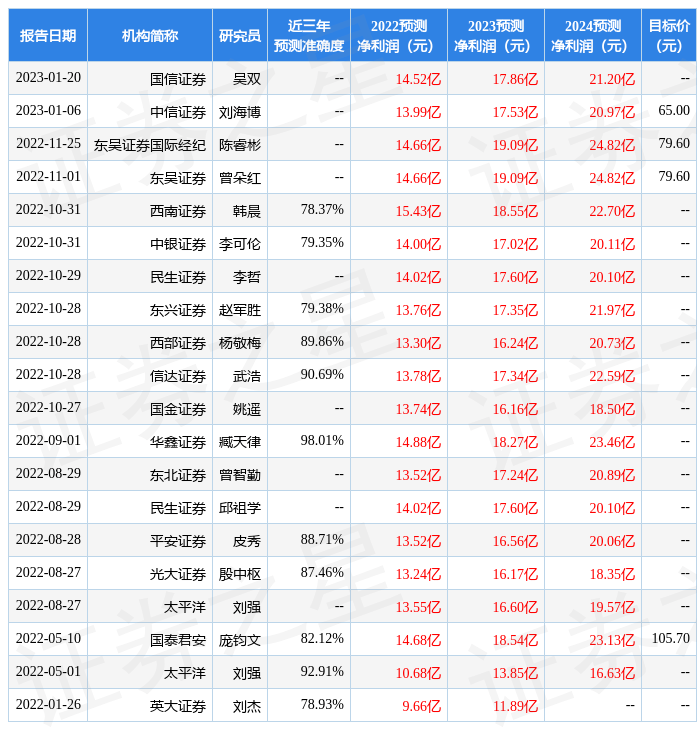The height and width of the screenshot is (730, 697).
Task: Select the 2024预测净利润 column header
Action: click(x=593, y=36)
